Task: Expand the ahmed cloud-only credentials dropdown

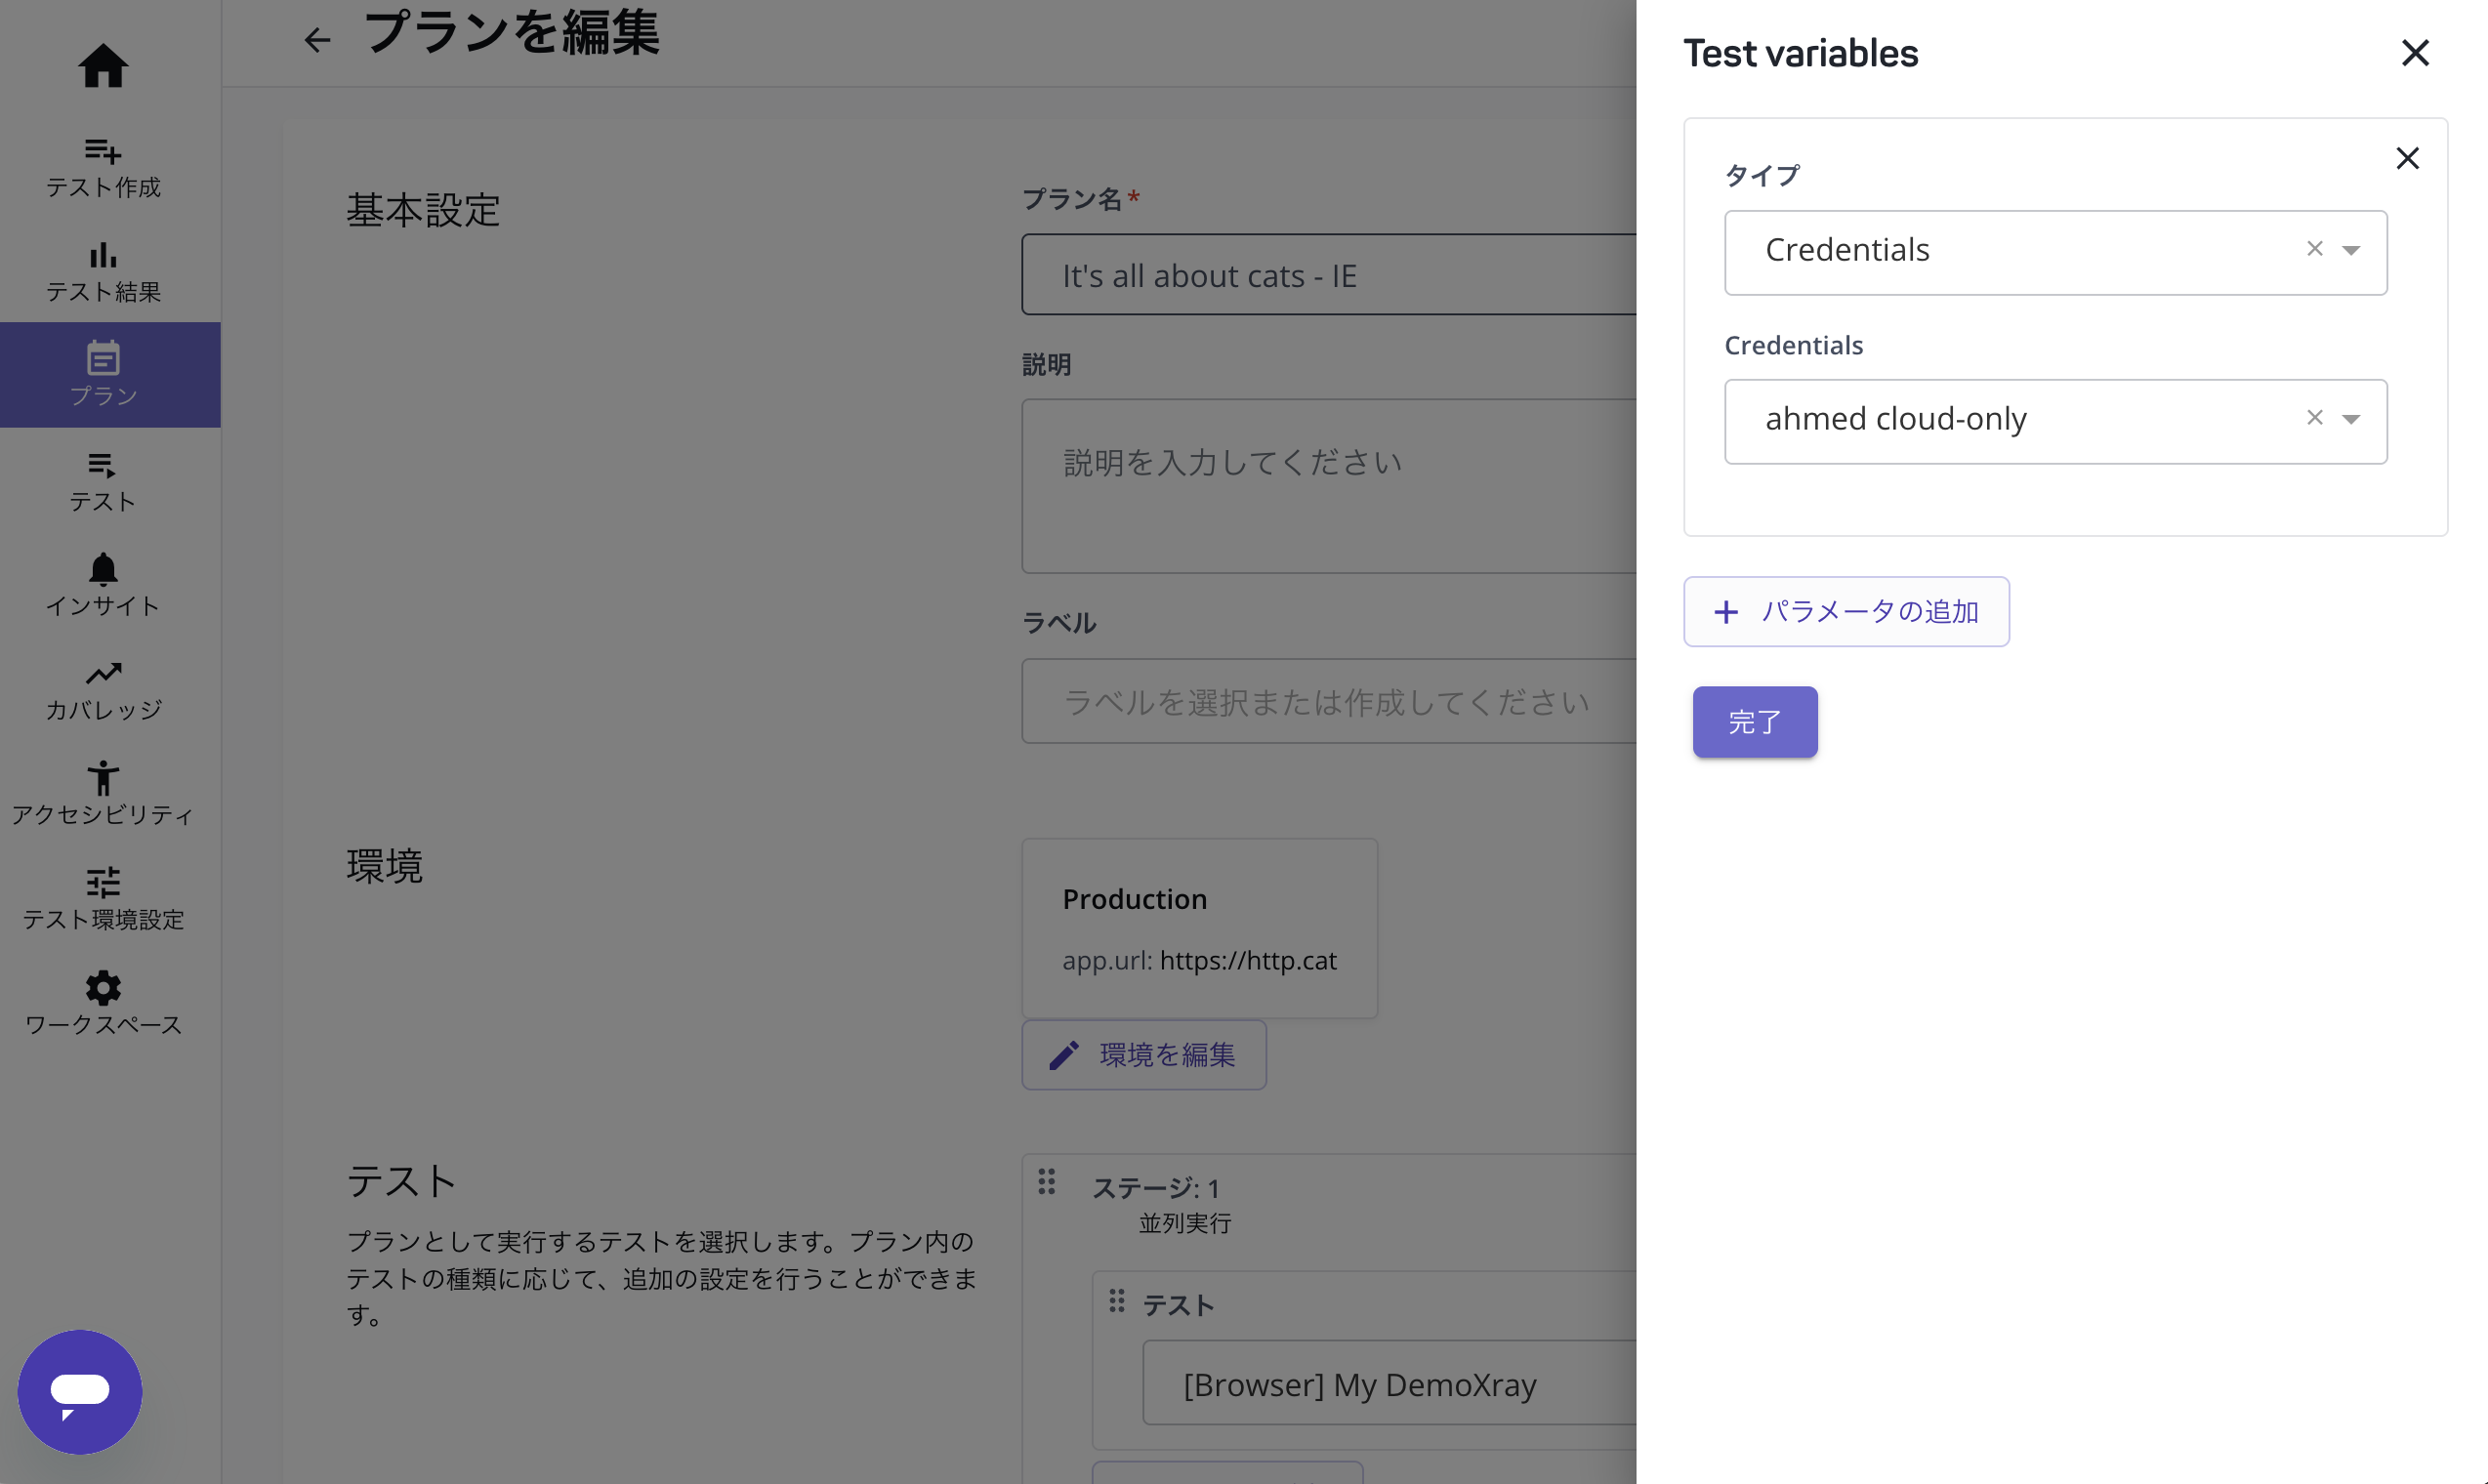Action: [x=2350, y=419]
